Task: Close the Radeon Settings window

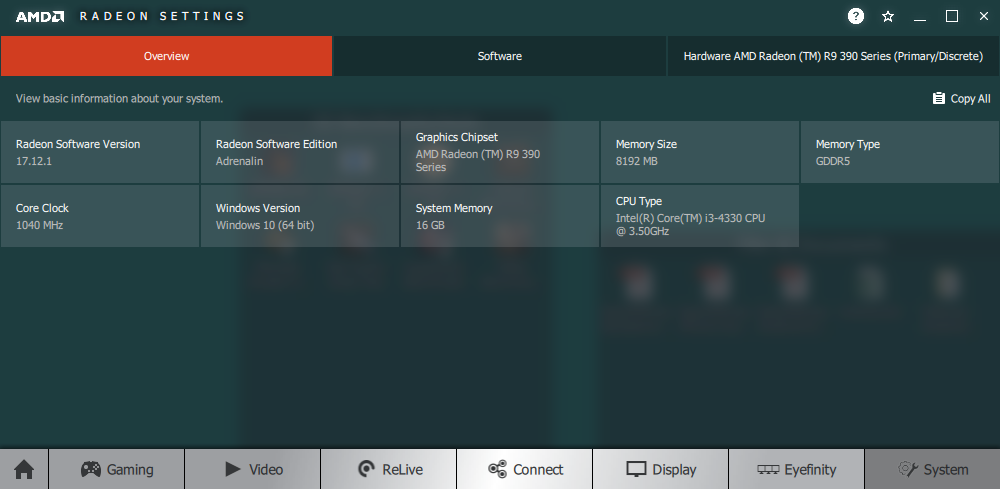Action: click(x=983, y=17)
